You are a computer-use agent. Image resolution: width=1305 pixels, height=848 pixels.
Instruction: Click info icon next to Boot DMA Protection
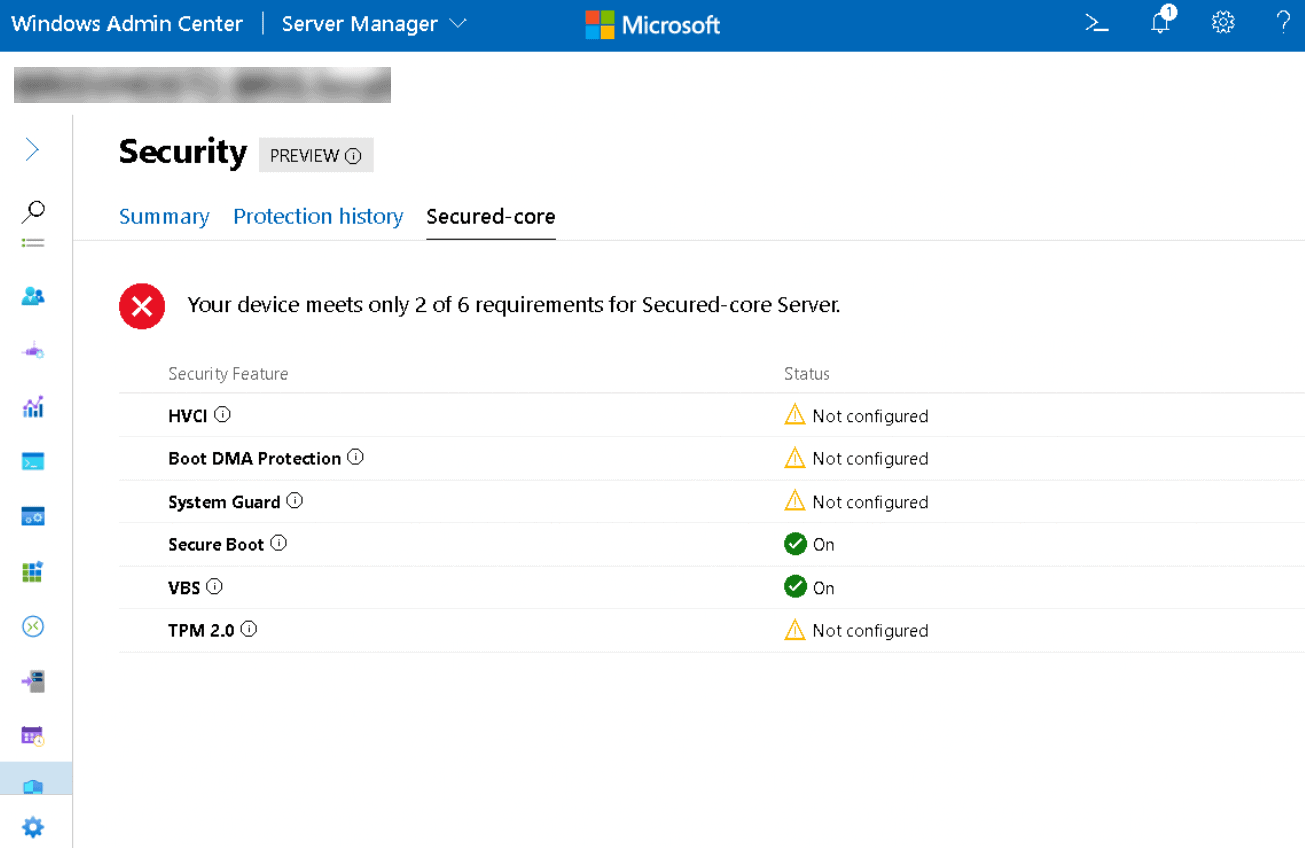[355, 457]
